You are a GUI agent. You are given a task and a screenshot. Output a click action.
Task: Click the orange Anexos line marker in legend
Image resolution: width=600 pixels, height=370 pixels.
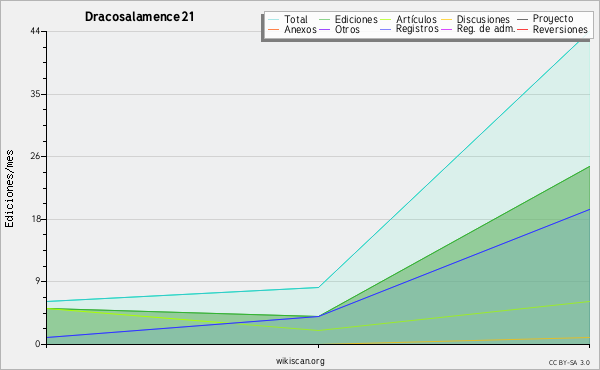[x=274, y=29]
